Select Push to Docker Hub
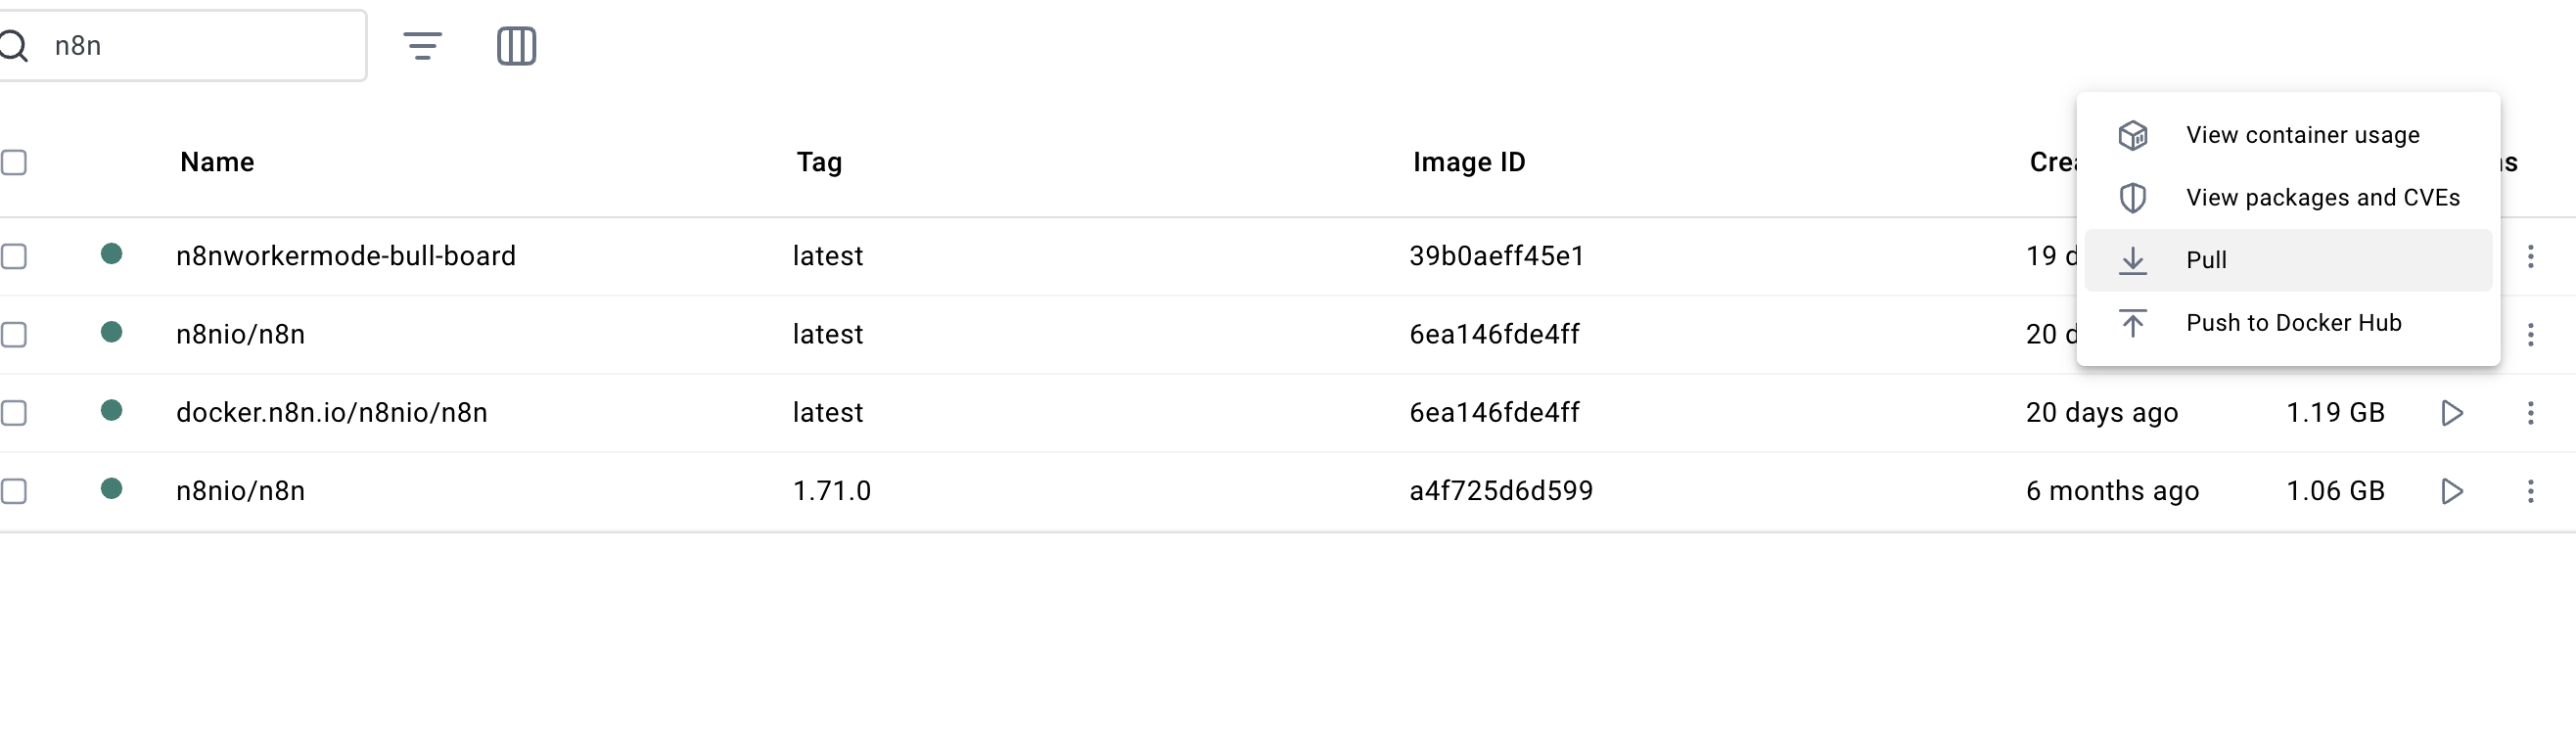 [2288, 323]
